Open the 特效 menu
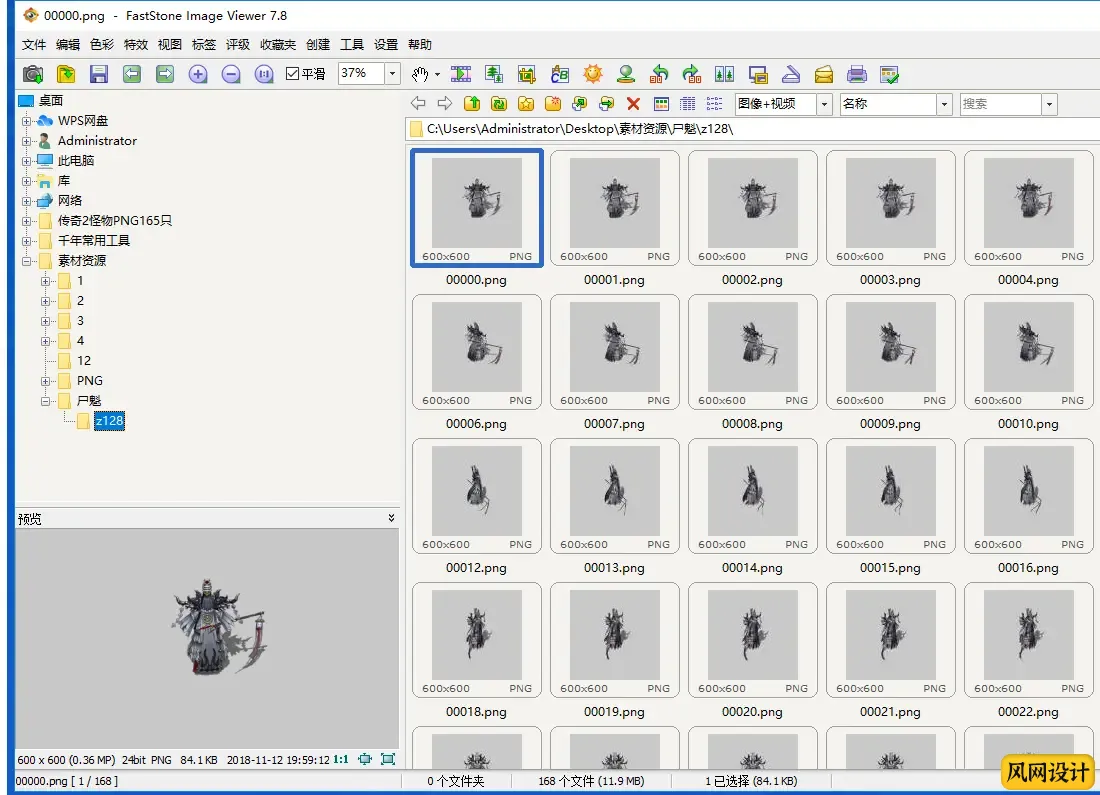The image size is (1100, 795). [x=135, y=45]
